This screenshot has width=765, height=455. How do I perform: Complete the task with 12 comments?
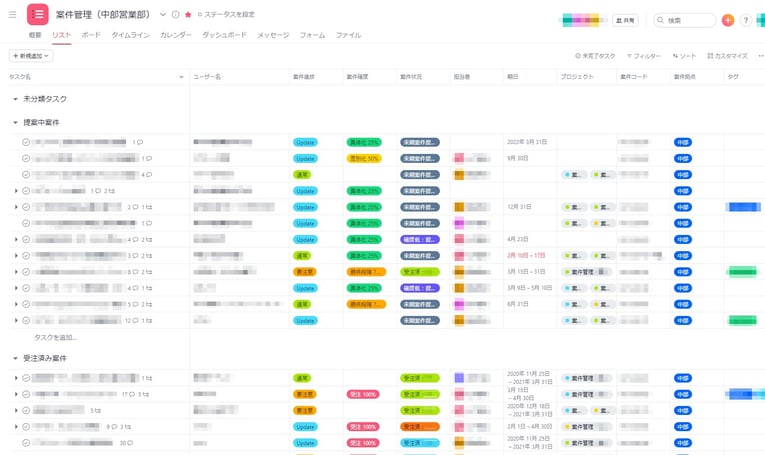[x=26, y=320]
